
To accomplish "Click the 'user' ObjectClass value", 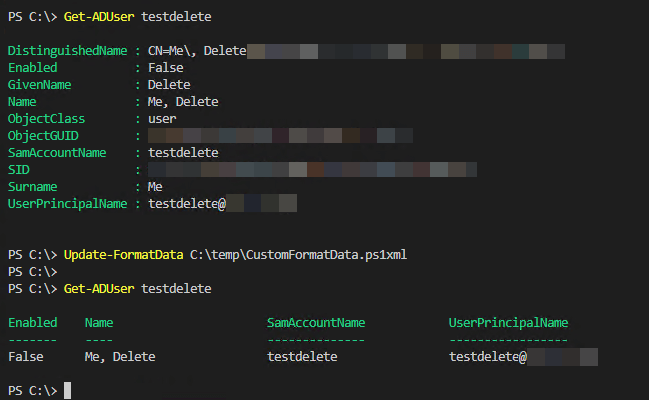I will pos(164,118).
